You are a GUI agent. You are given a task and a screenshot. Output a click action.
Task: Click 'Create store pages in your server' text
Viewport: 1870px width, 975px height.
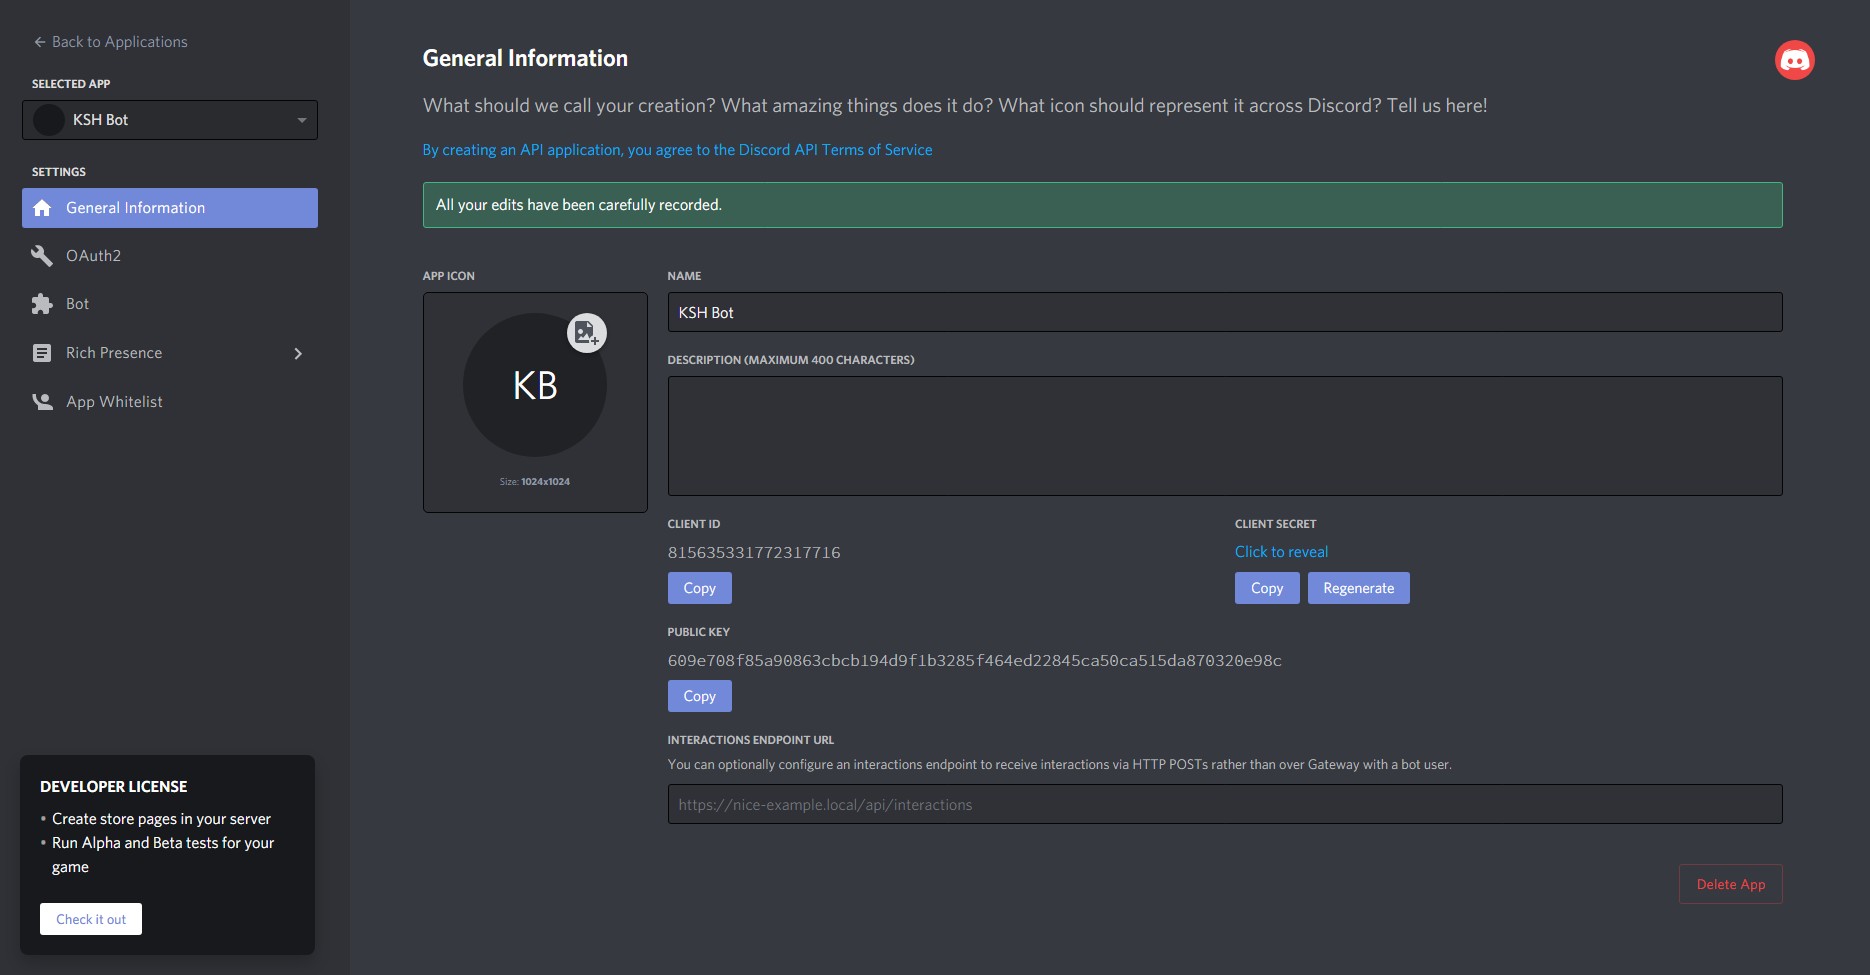pyautogui.click(x=161, y=819)
